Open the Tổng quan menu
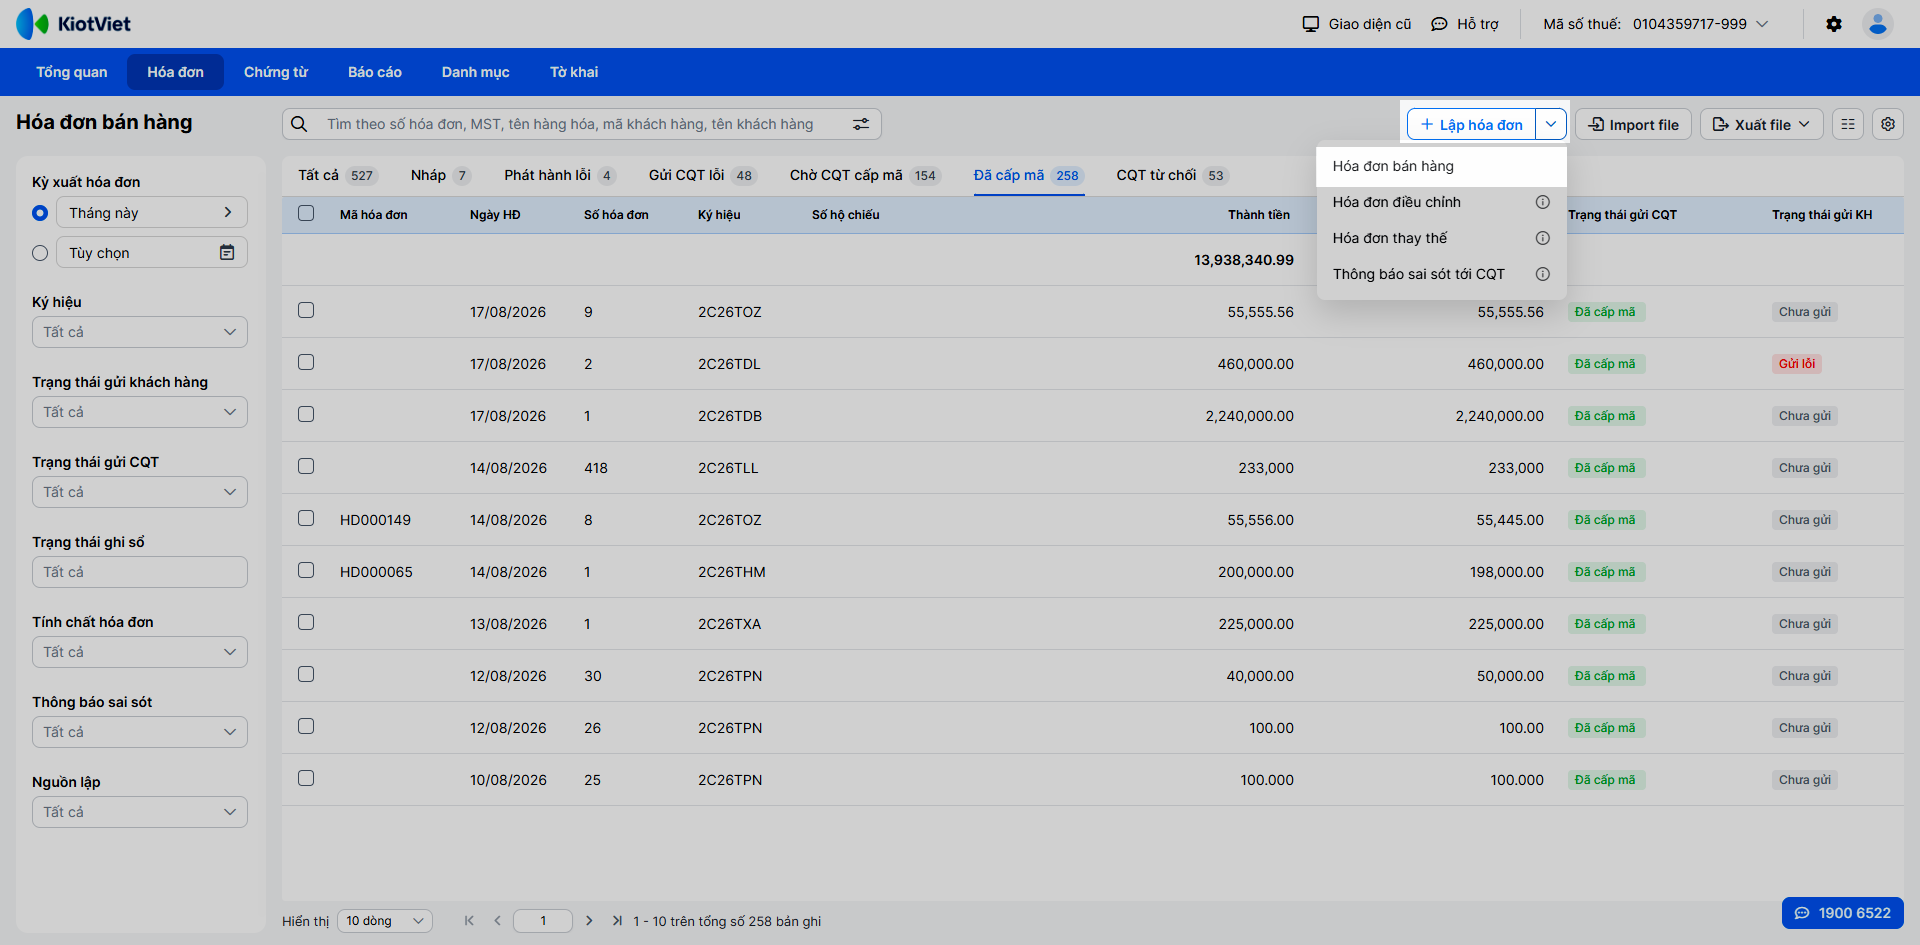This screenshot has height=945, width=1920. pos(72,72)
